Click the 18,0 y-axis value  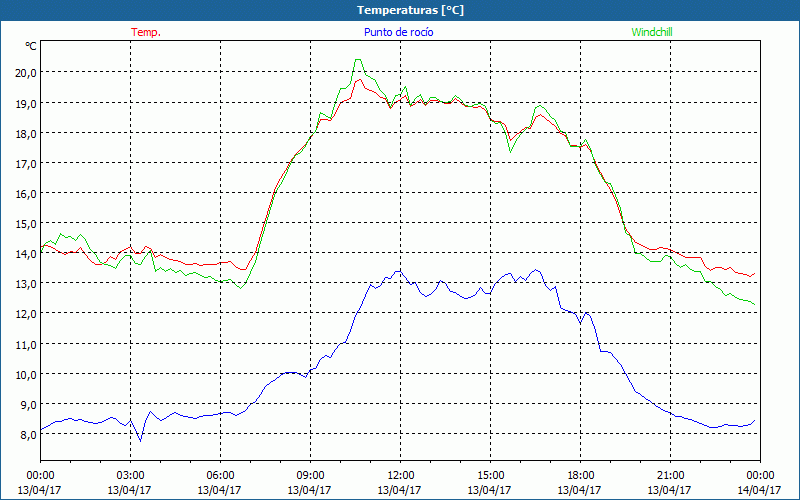[x=27, y=133]
